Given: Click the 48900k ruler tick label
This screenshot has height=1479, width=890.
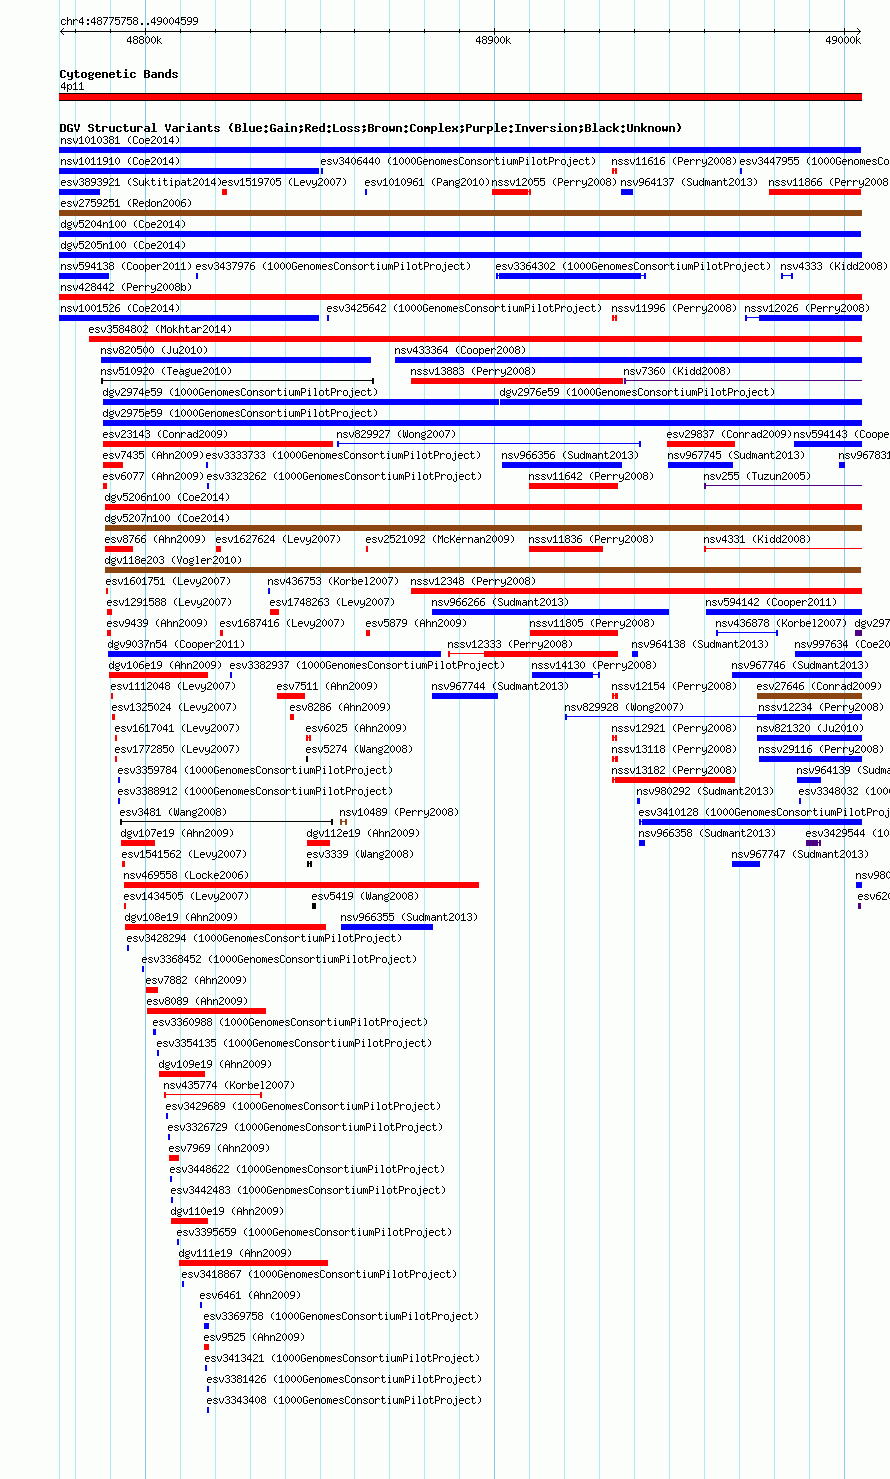Looking at the screenshot, I should [x=493, y=40].
